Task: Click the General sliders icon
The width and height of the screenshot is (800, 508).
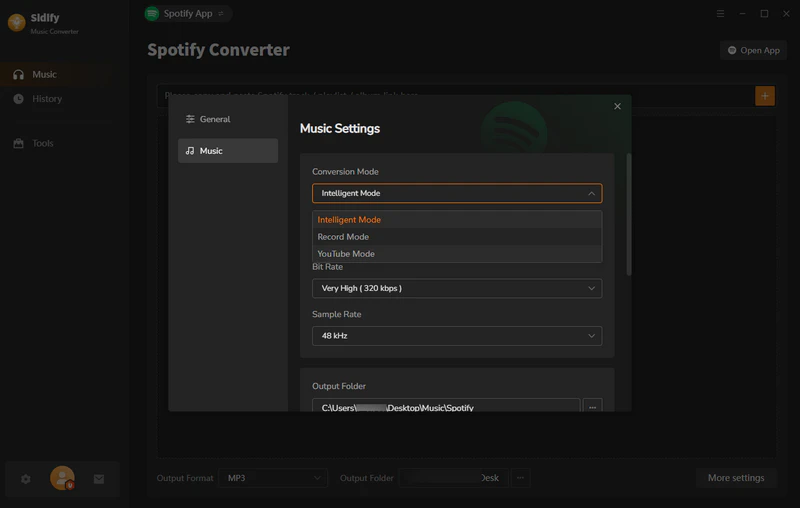Action: (x=190, y=119)
